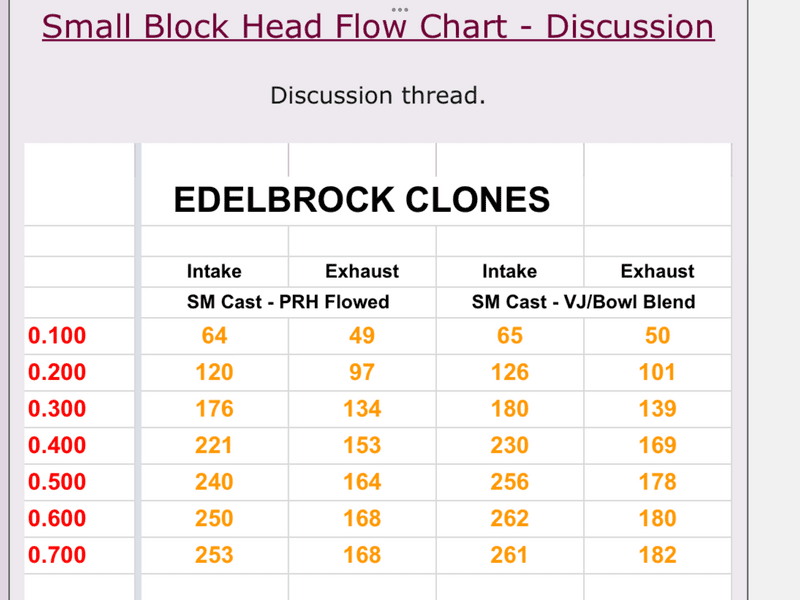
Task: Click the first Intake column header
Action: tap(214, 271)
